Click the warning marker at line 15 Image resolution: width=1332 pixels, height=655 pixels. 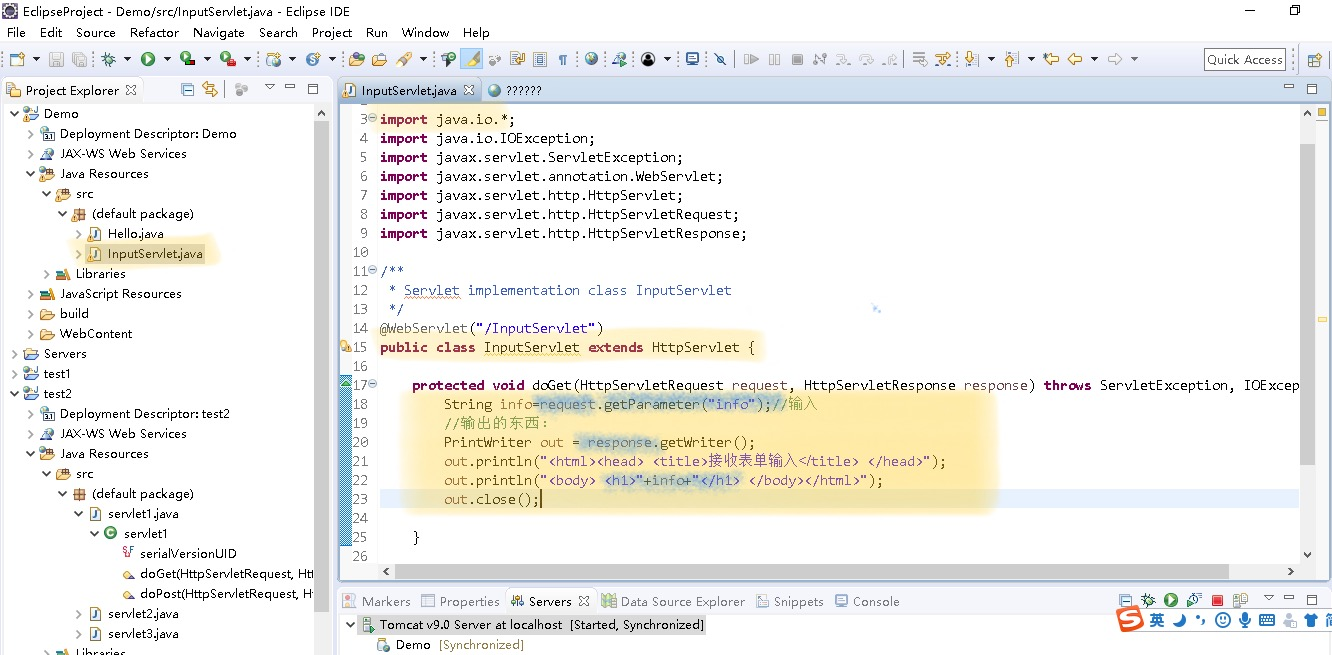(346, 347)
